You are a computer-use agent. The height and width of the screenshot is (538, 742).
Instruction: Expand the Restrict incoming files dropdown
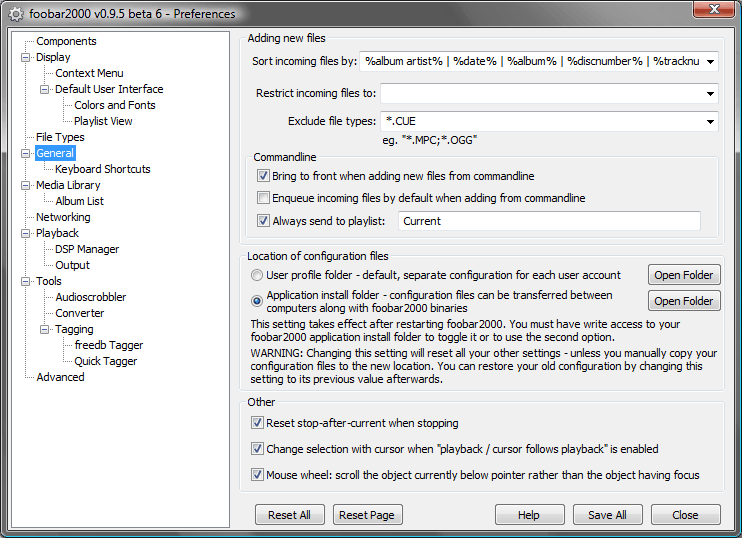(x=709, y=93)
